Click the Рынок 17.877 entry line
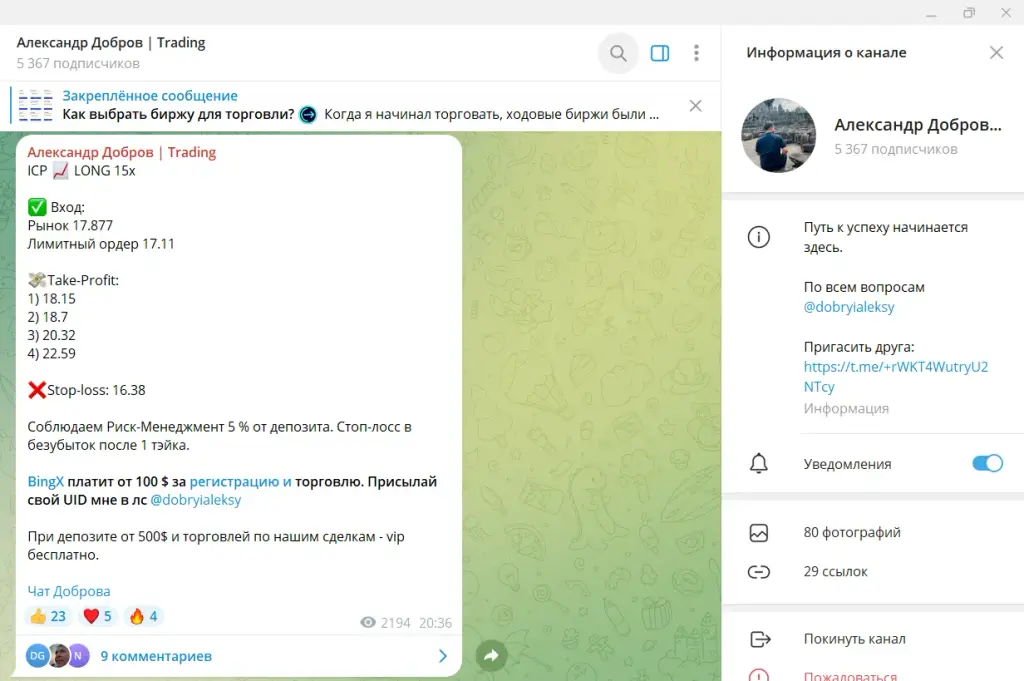 [x=70, y=225]
